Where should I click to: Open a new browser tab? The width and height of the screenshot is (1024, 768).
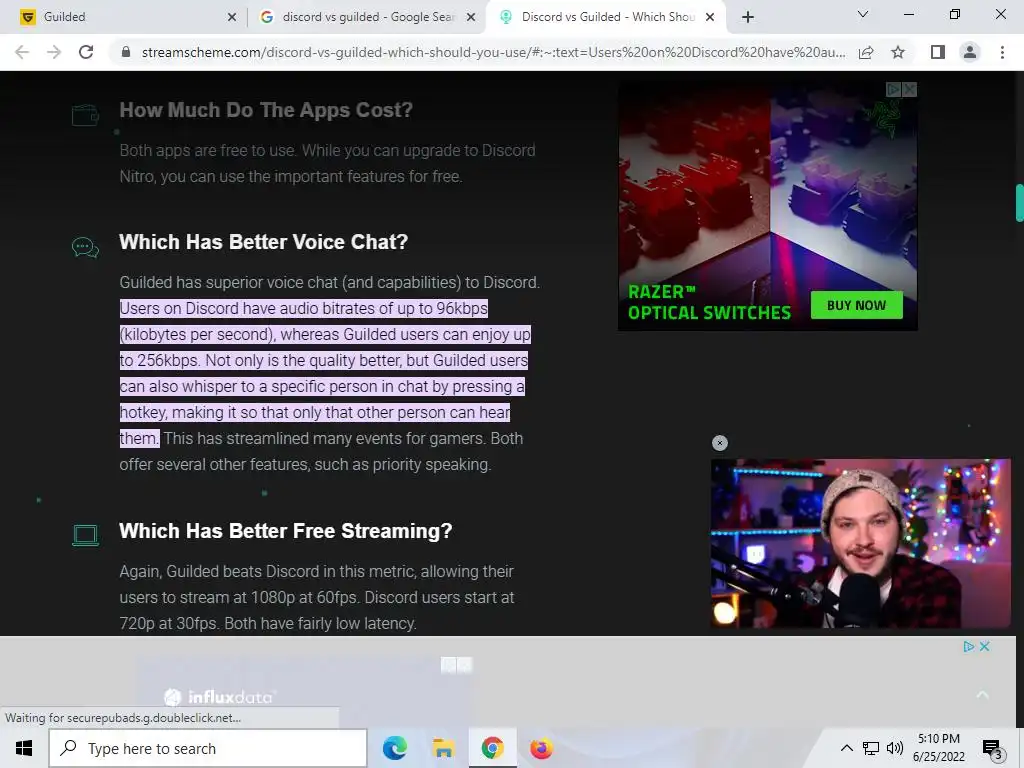click(x=748, y=18)
